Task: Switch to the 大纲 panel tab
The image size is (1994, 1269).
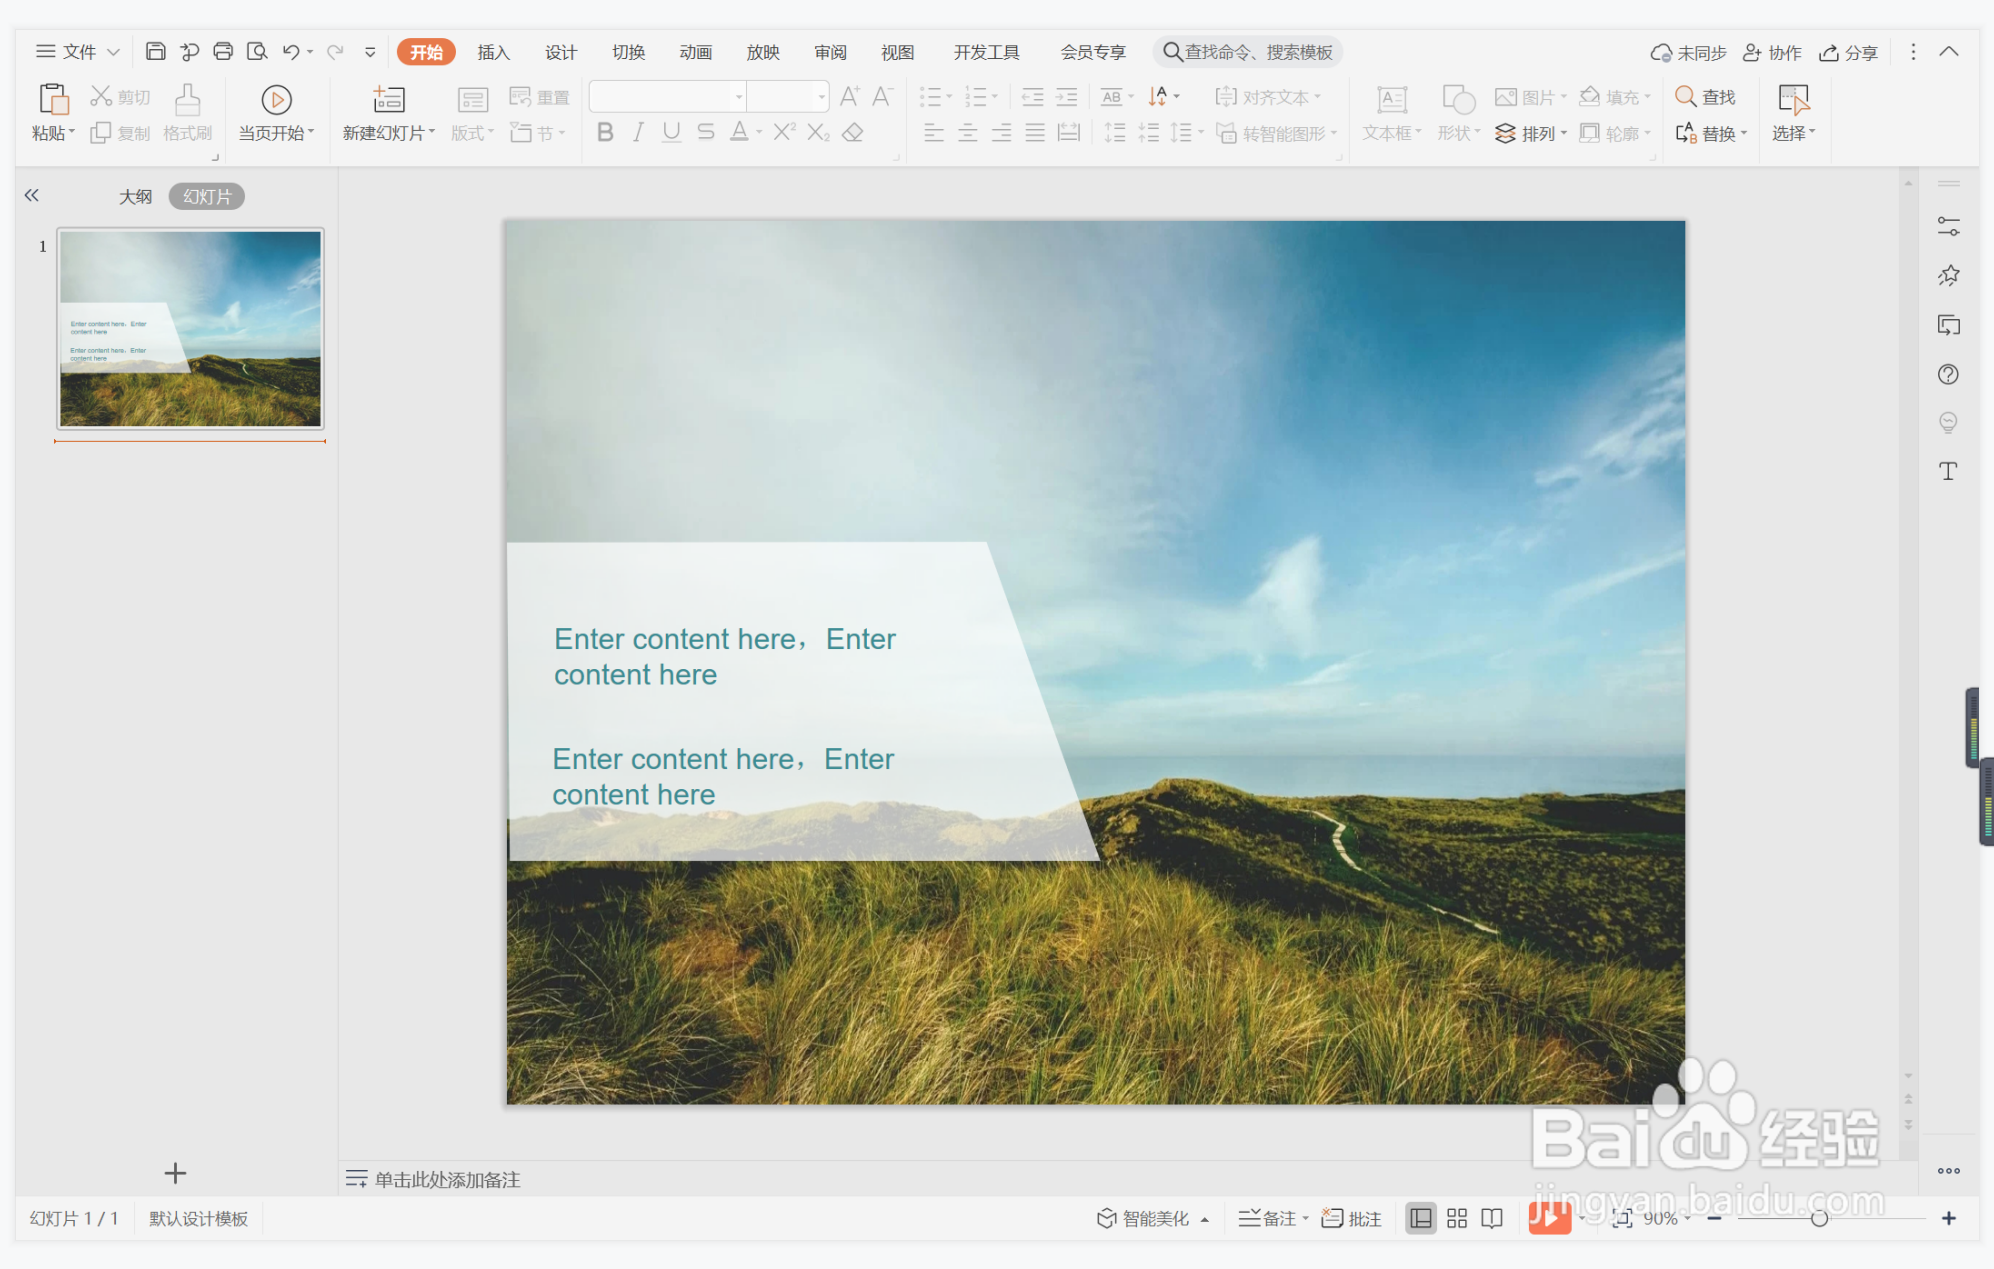Action: point(135,196)
